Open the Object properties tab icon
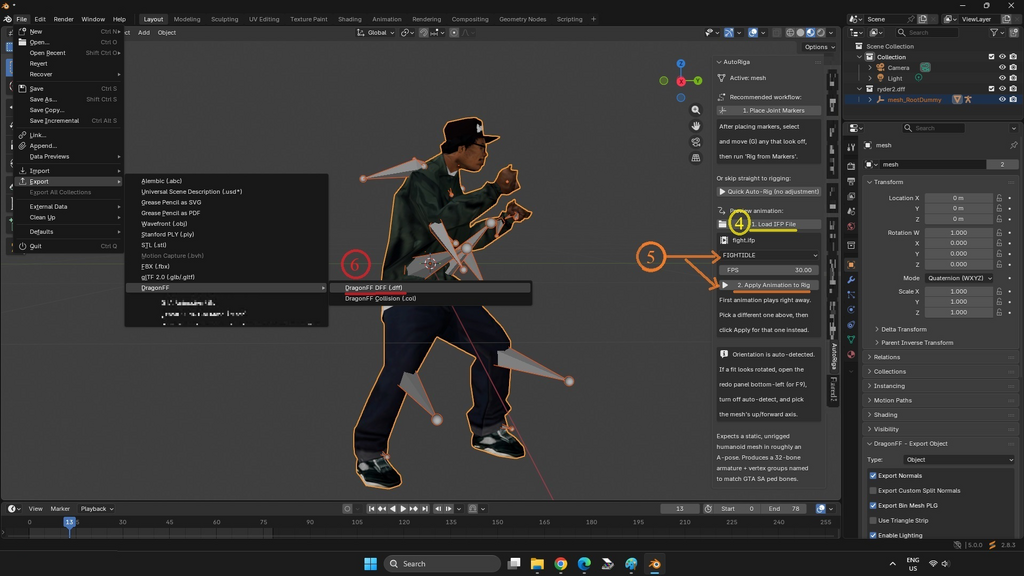 tap(851, 264)
